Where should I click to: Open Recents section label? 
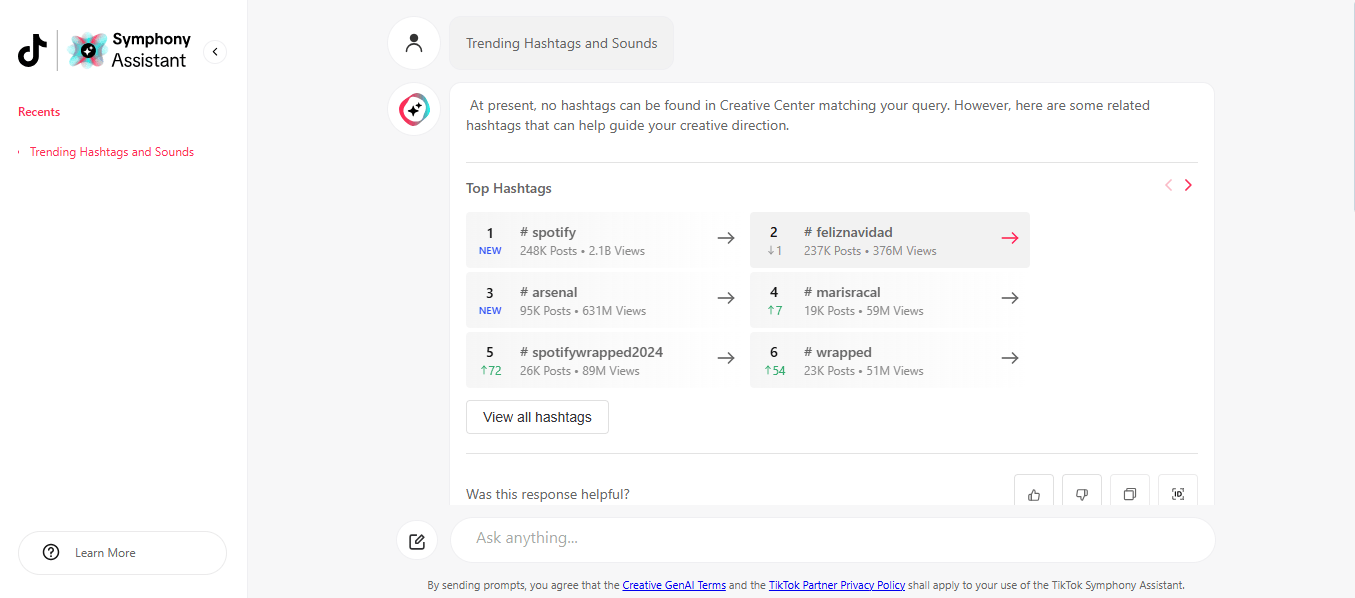(39, 112)
